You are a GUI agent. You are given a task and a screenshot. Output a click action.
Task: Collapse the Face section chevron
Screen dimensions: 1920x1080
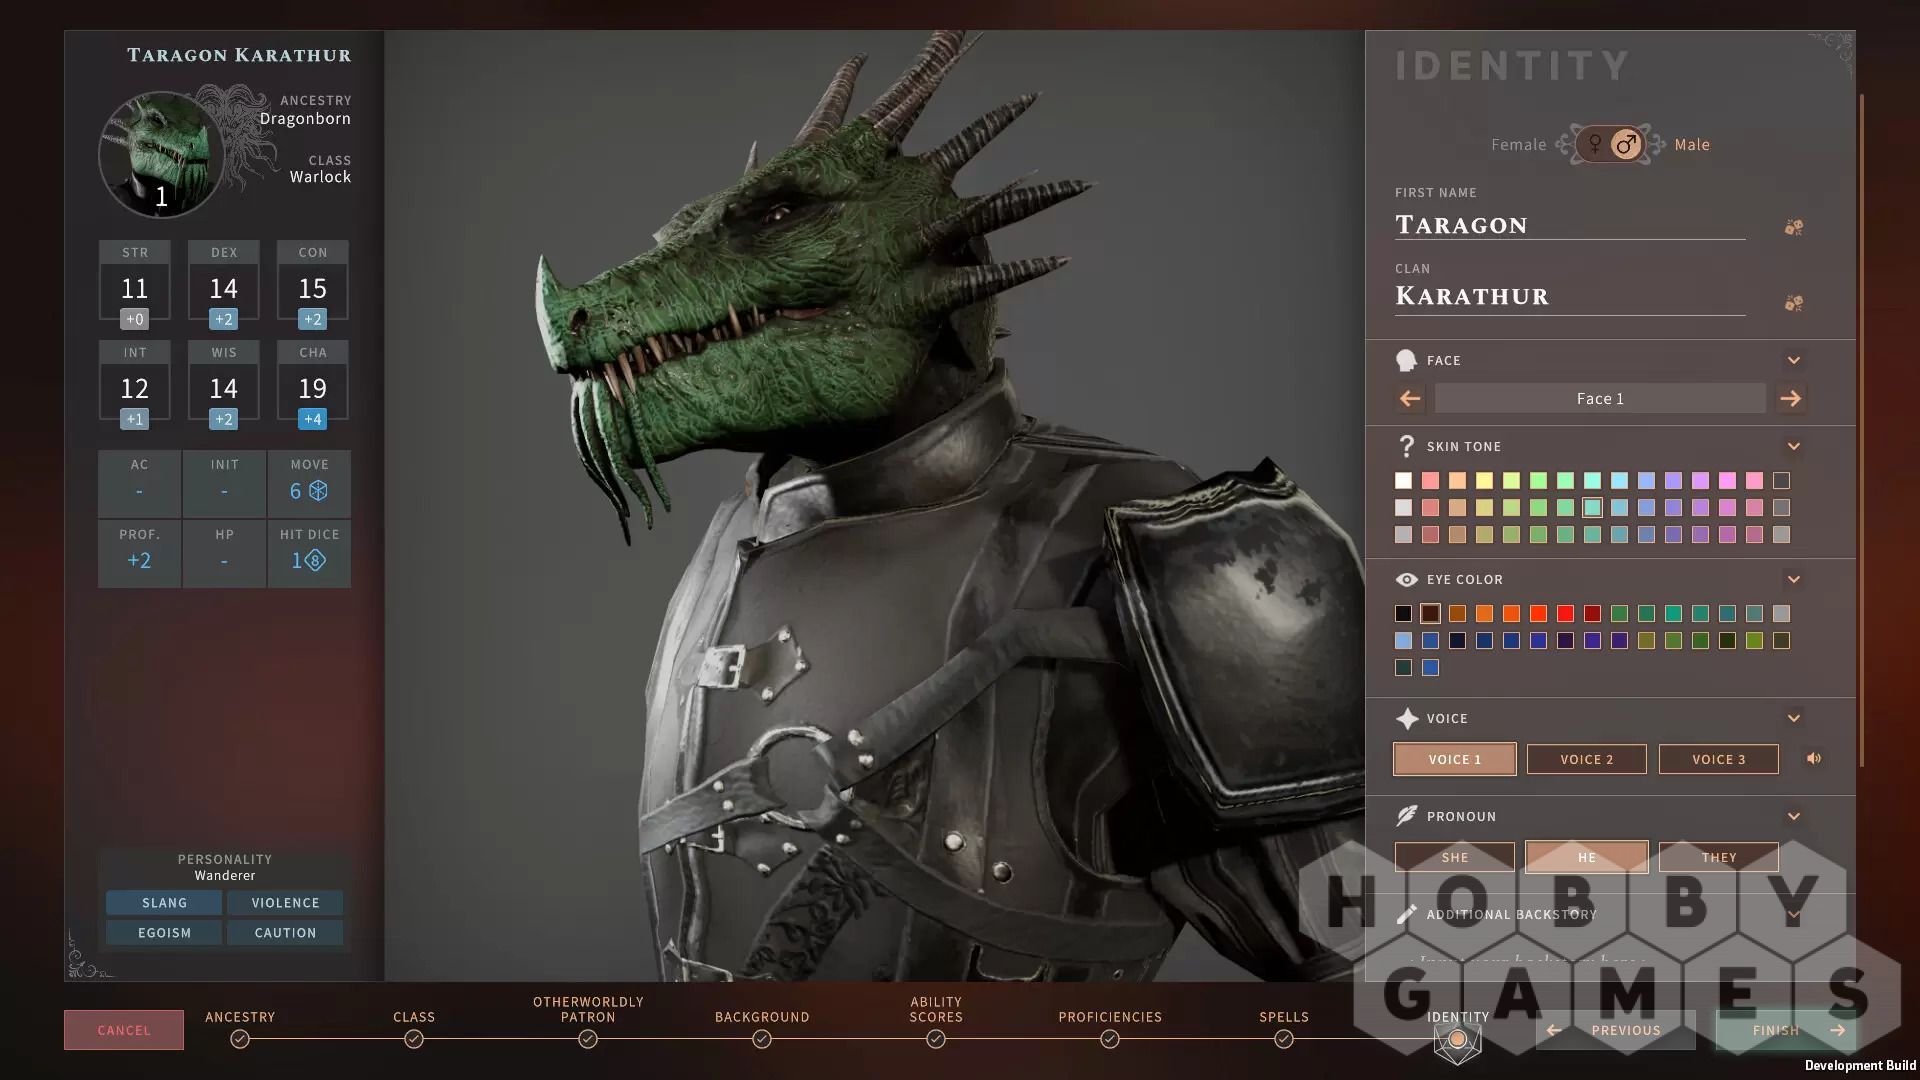point(1793,360)
